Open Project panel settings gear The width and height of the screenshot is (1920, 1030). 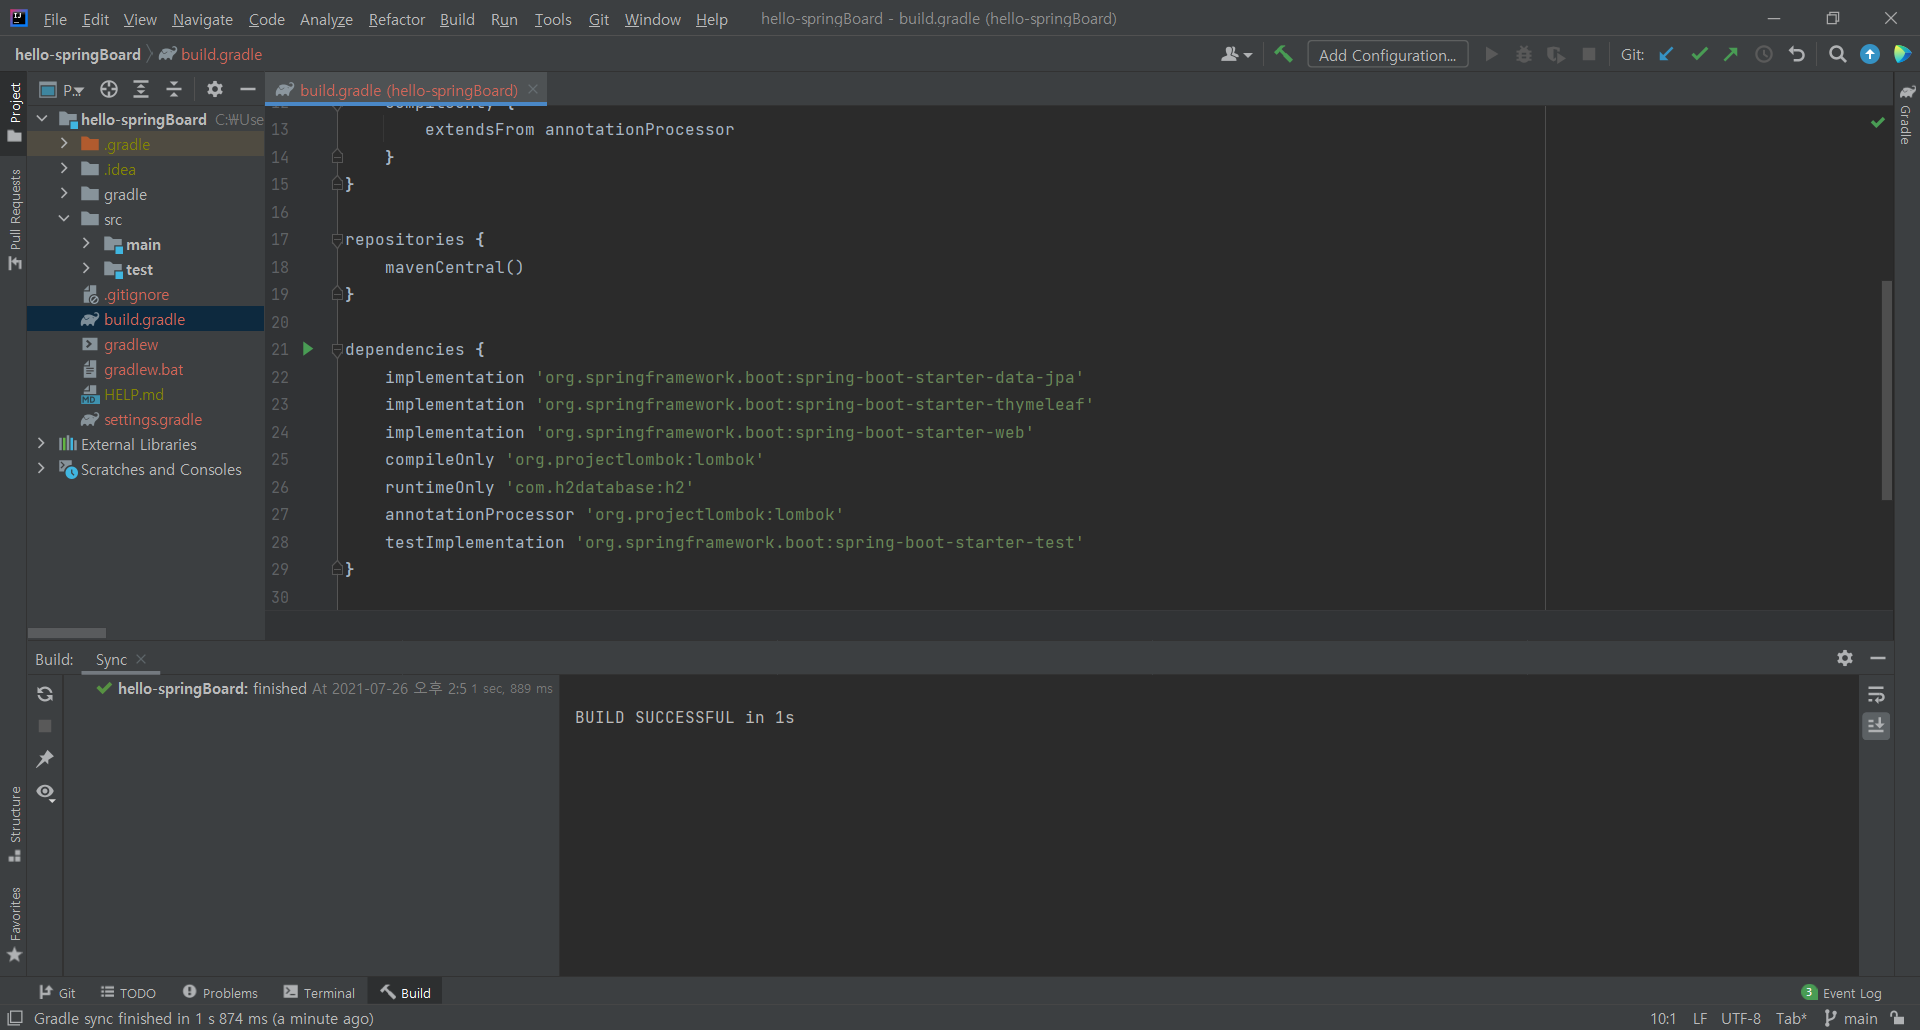pos(215,89)
